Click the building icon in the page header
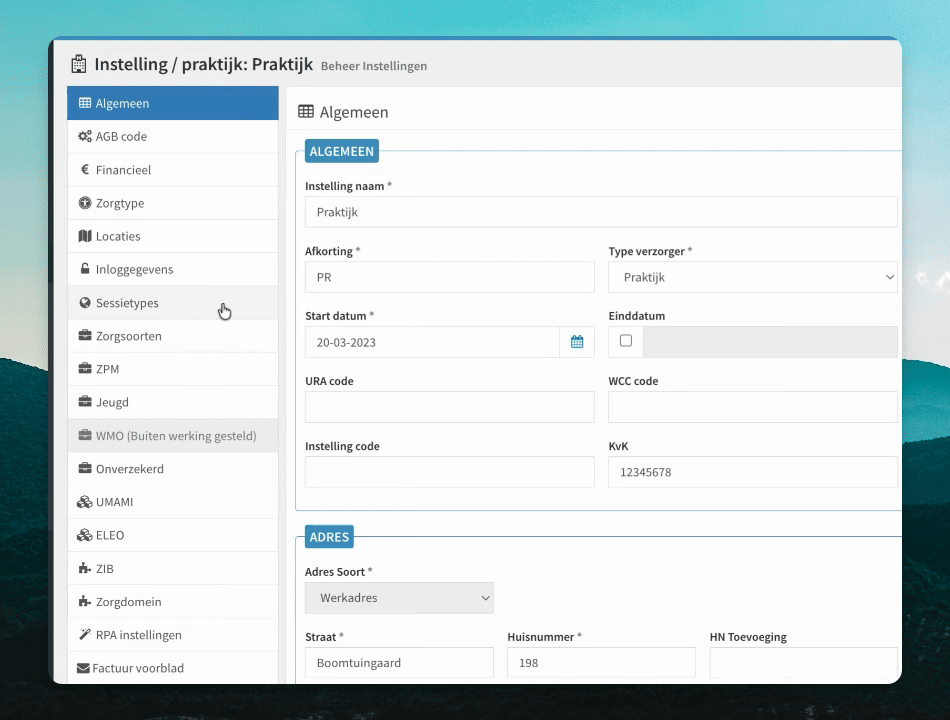 [x=79, y=64]
